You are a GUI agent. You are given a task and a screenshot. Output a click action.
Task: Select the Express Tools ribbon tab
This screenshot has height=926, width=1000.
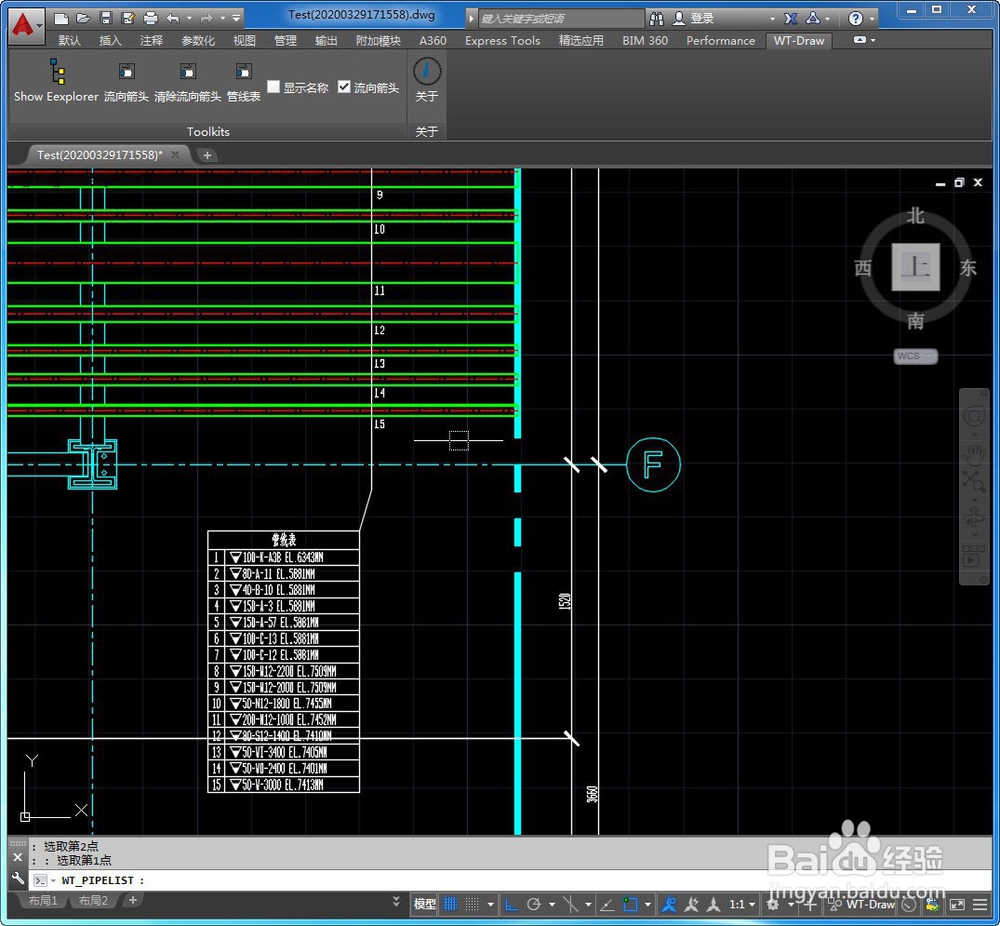[503, 40]
